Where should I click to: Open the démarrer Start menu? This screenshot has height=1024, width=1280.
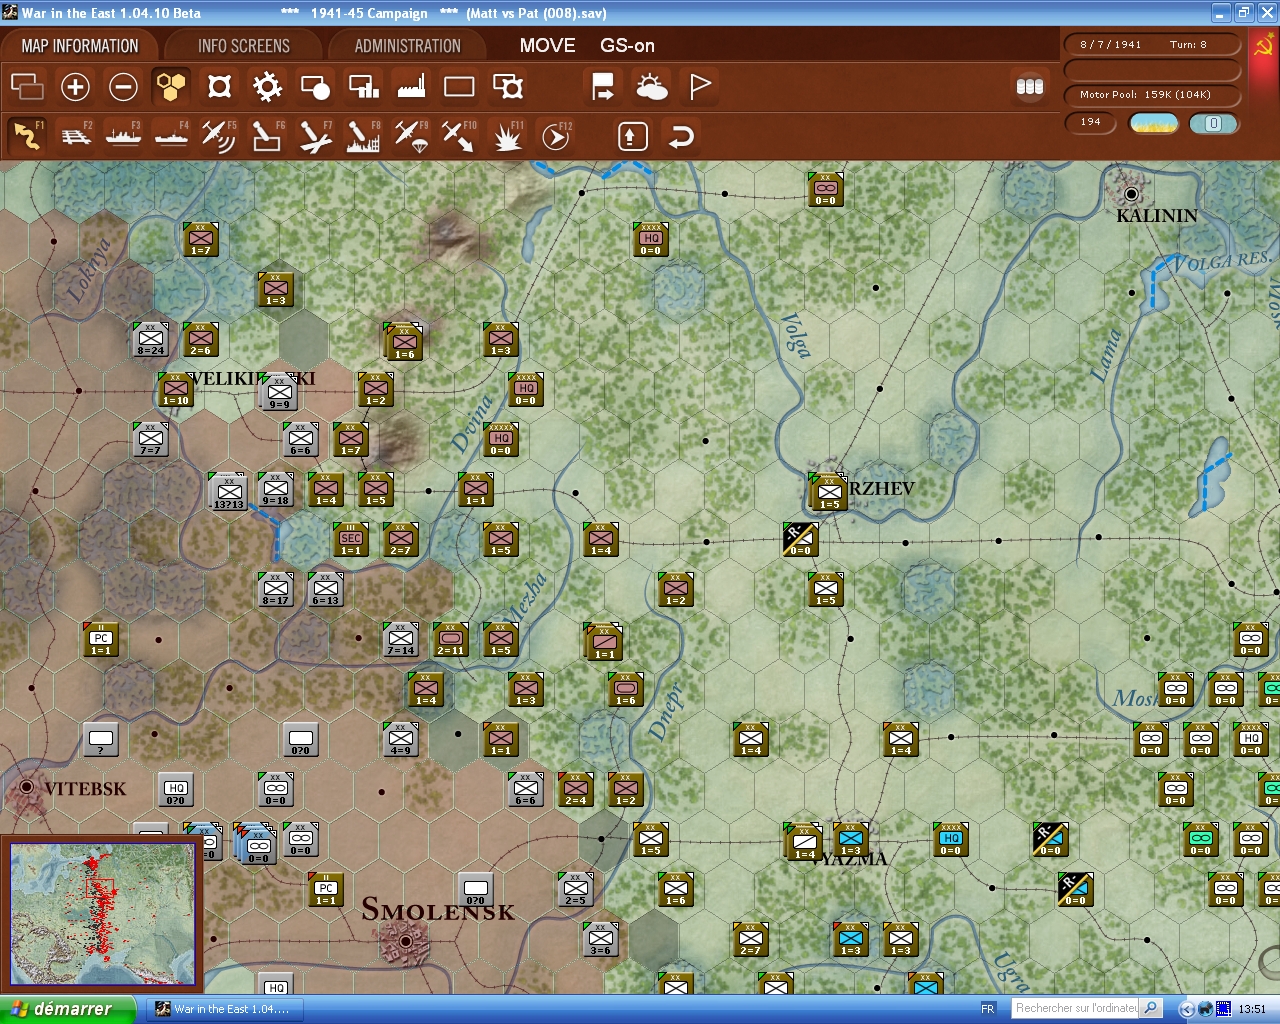pos(67,1009)
